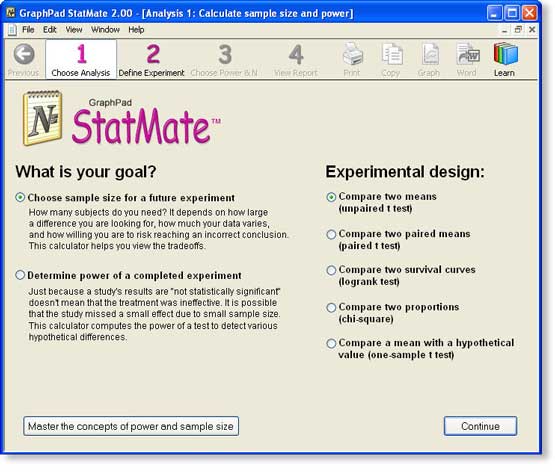Select step 1 Choose Analysis tab
The image size is (555, 472).
click(x=81, y=59)
